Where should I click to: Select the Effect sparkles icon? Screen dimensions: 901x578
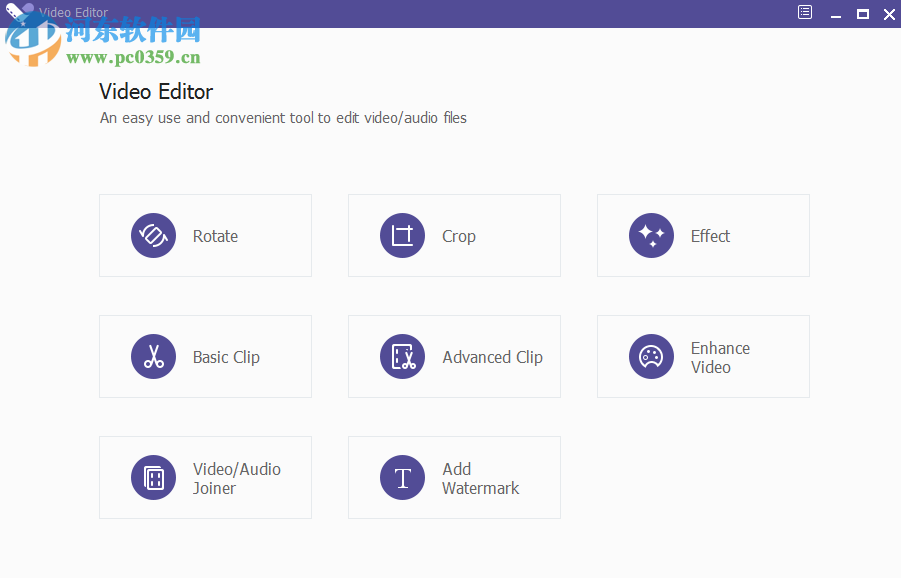651,235
